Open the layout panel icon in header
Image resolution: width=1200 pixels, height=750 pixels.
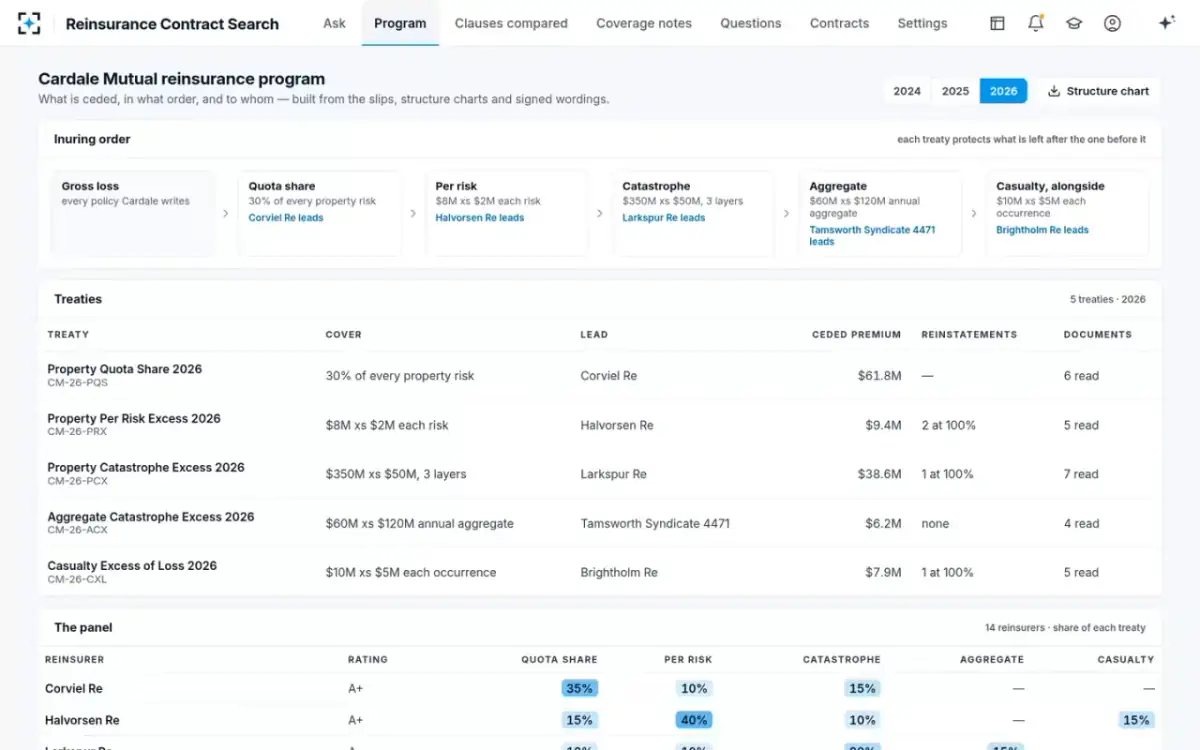coord(997,23)
